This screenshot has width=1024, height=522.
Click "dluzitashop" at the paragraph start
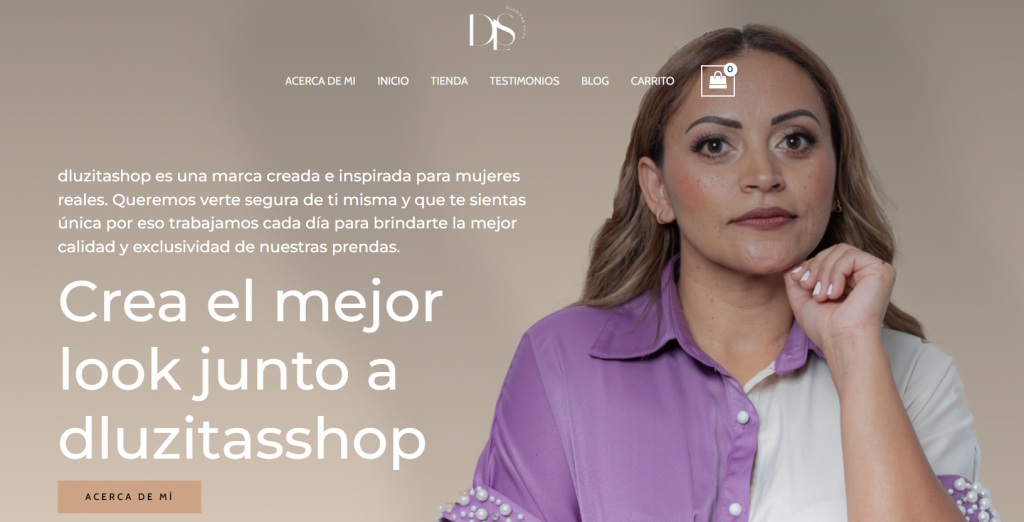coord(104,176)
